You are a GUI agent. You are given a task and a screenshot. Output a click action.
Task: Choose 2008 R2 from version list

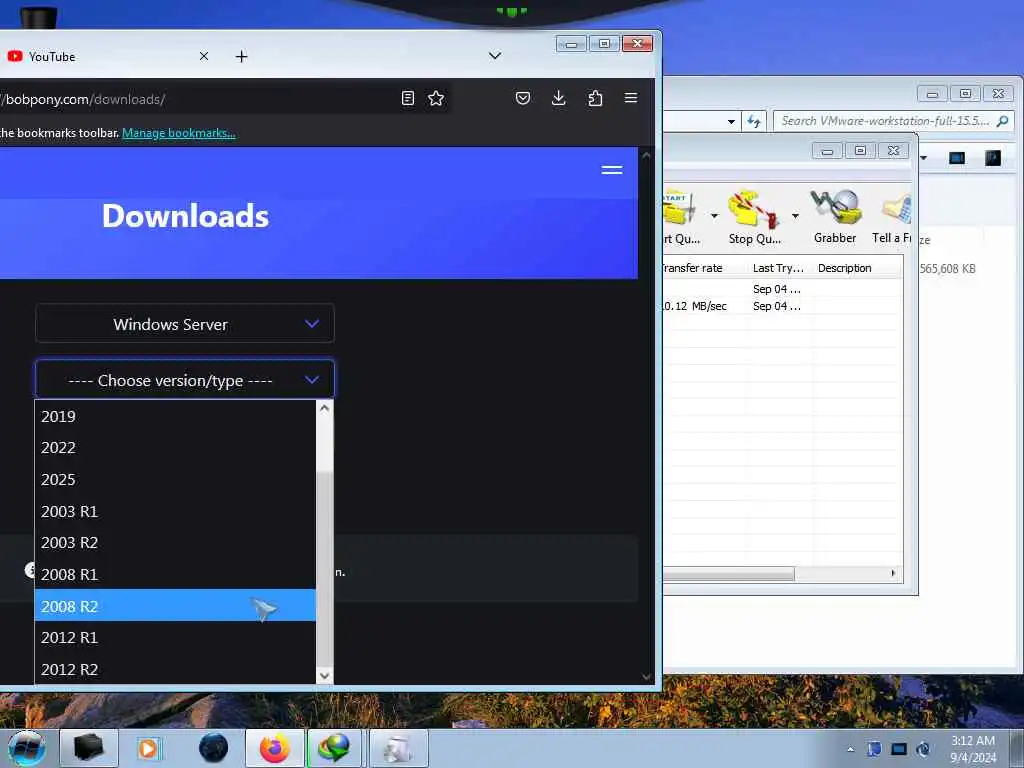click(175, 605)
